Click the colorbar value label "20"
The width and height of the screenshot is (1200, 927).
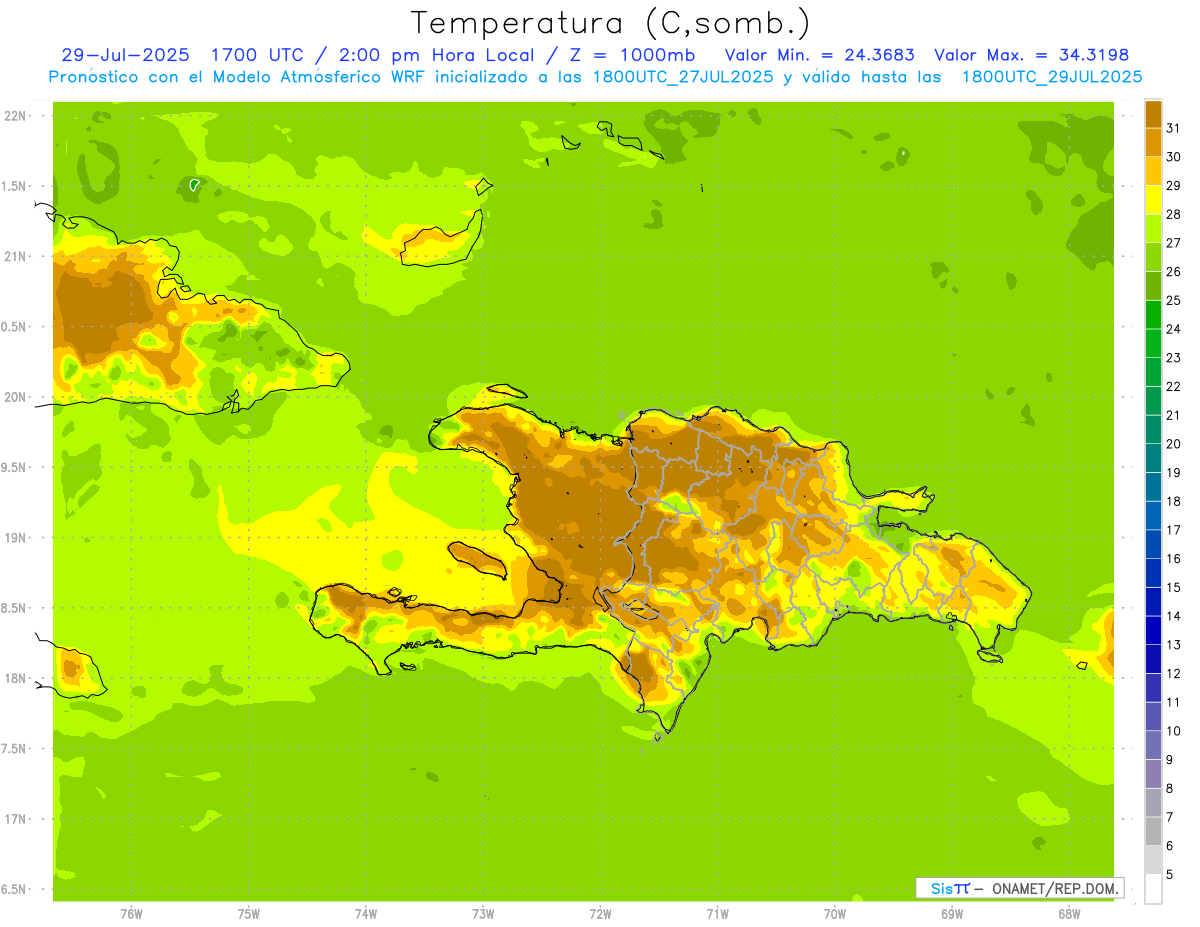pyautogui.click(x=1174, y=444)
